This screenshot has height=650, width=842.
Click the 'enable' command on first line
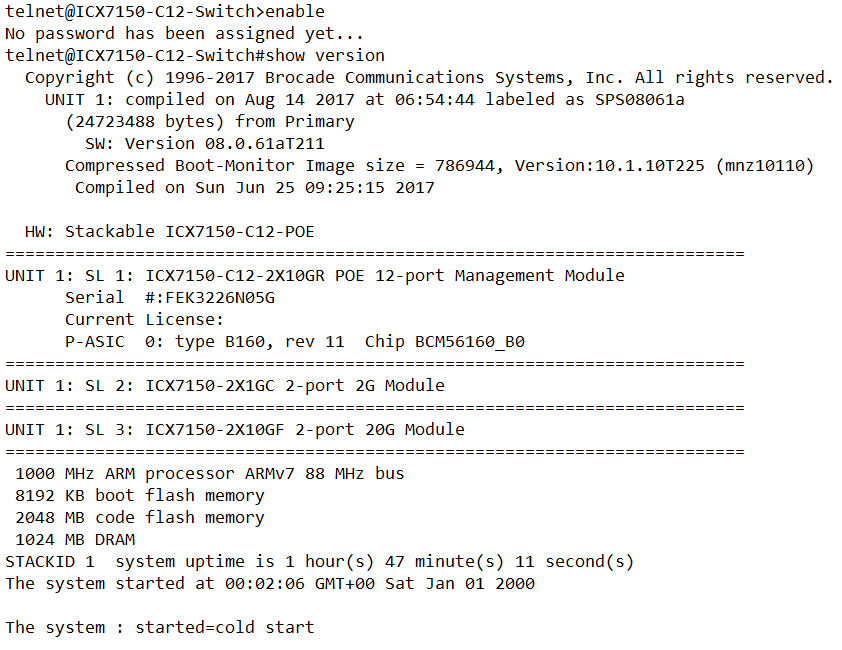(x=295, y=12)
